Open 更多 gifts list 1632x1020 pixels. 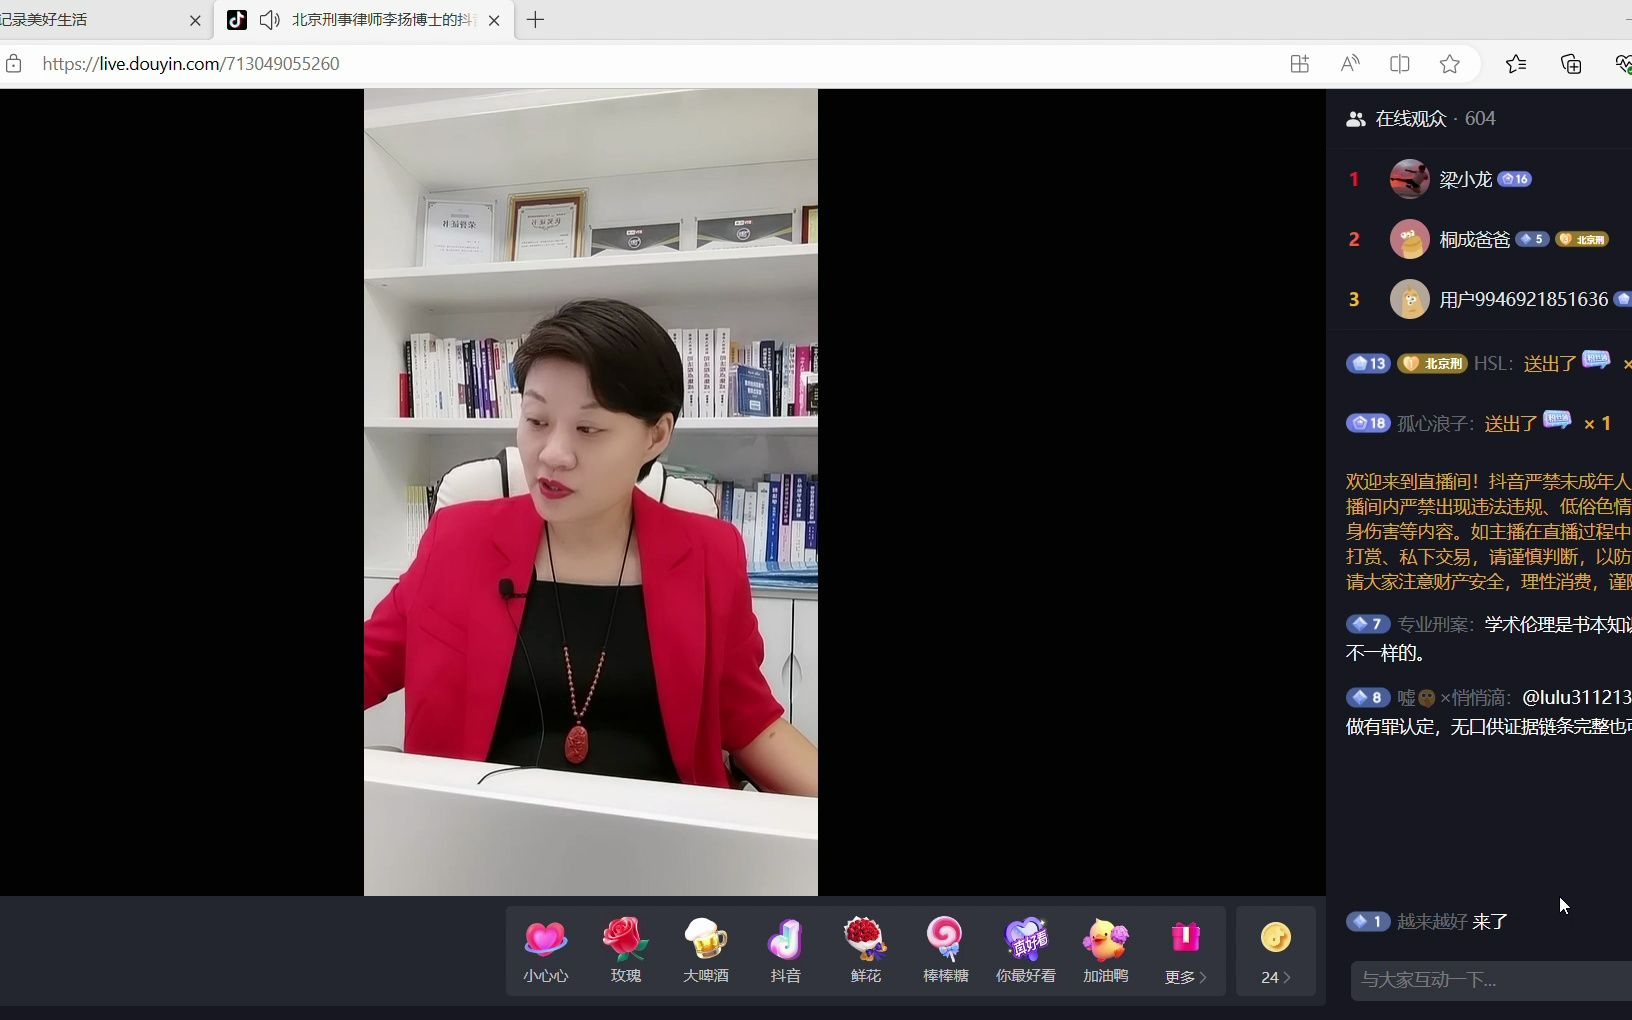point(1185,951)
